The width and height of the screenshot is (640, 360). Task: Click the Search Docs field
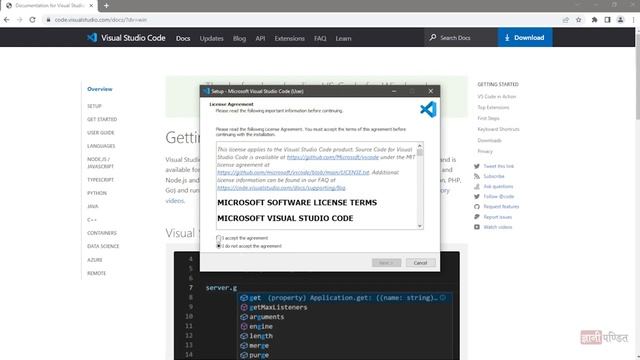coord(461,38)
